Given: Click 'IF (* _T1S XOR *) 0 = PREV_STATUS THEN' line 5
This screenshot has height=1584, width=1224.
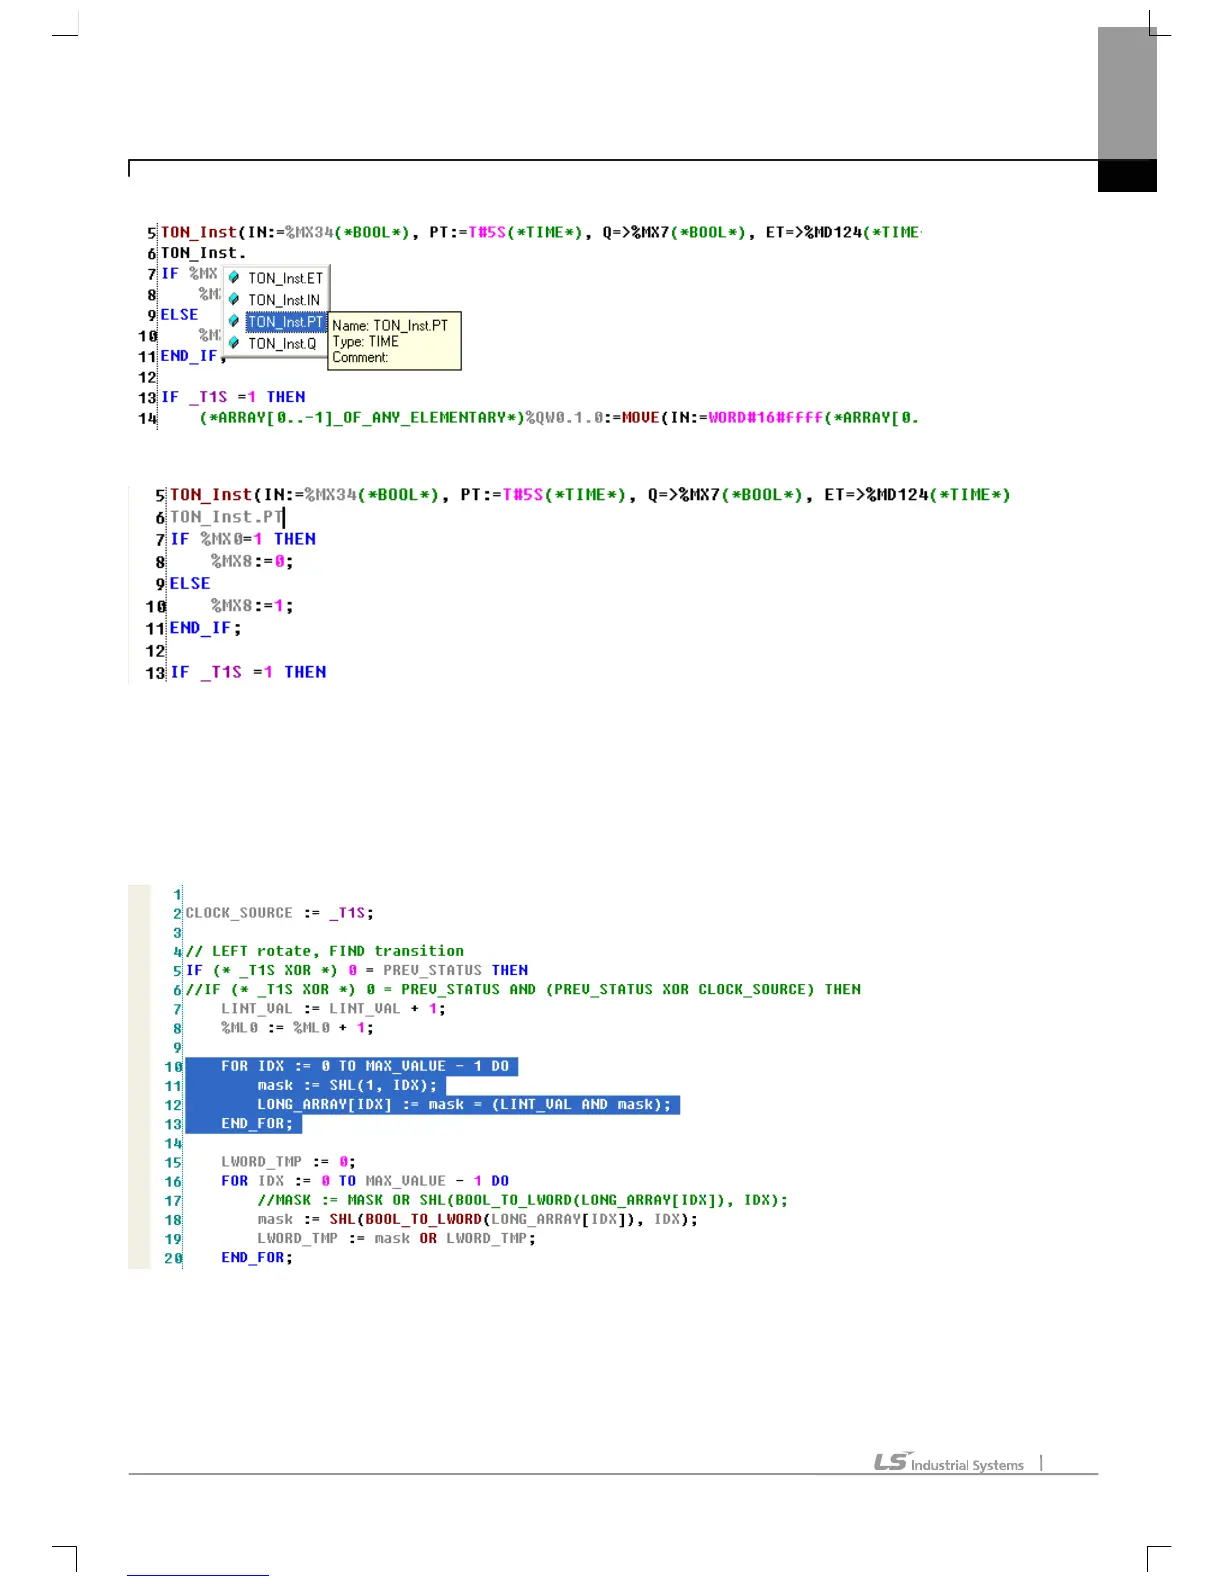Looking at the screenshot, I should pos(357,970).
